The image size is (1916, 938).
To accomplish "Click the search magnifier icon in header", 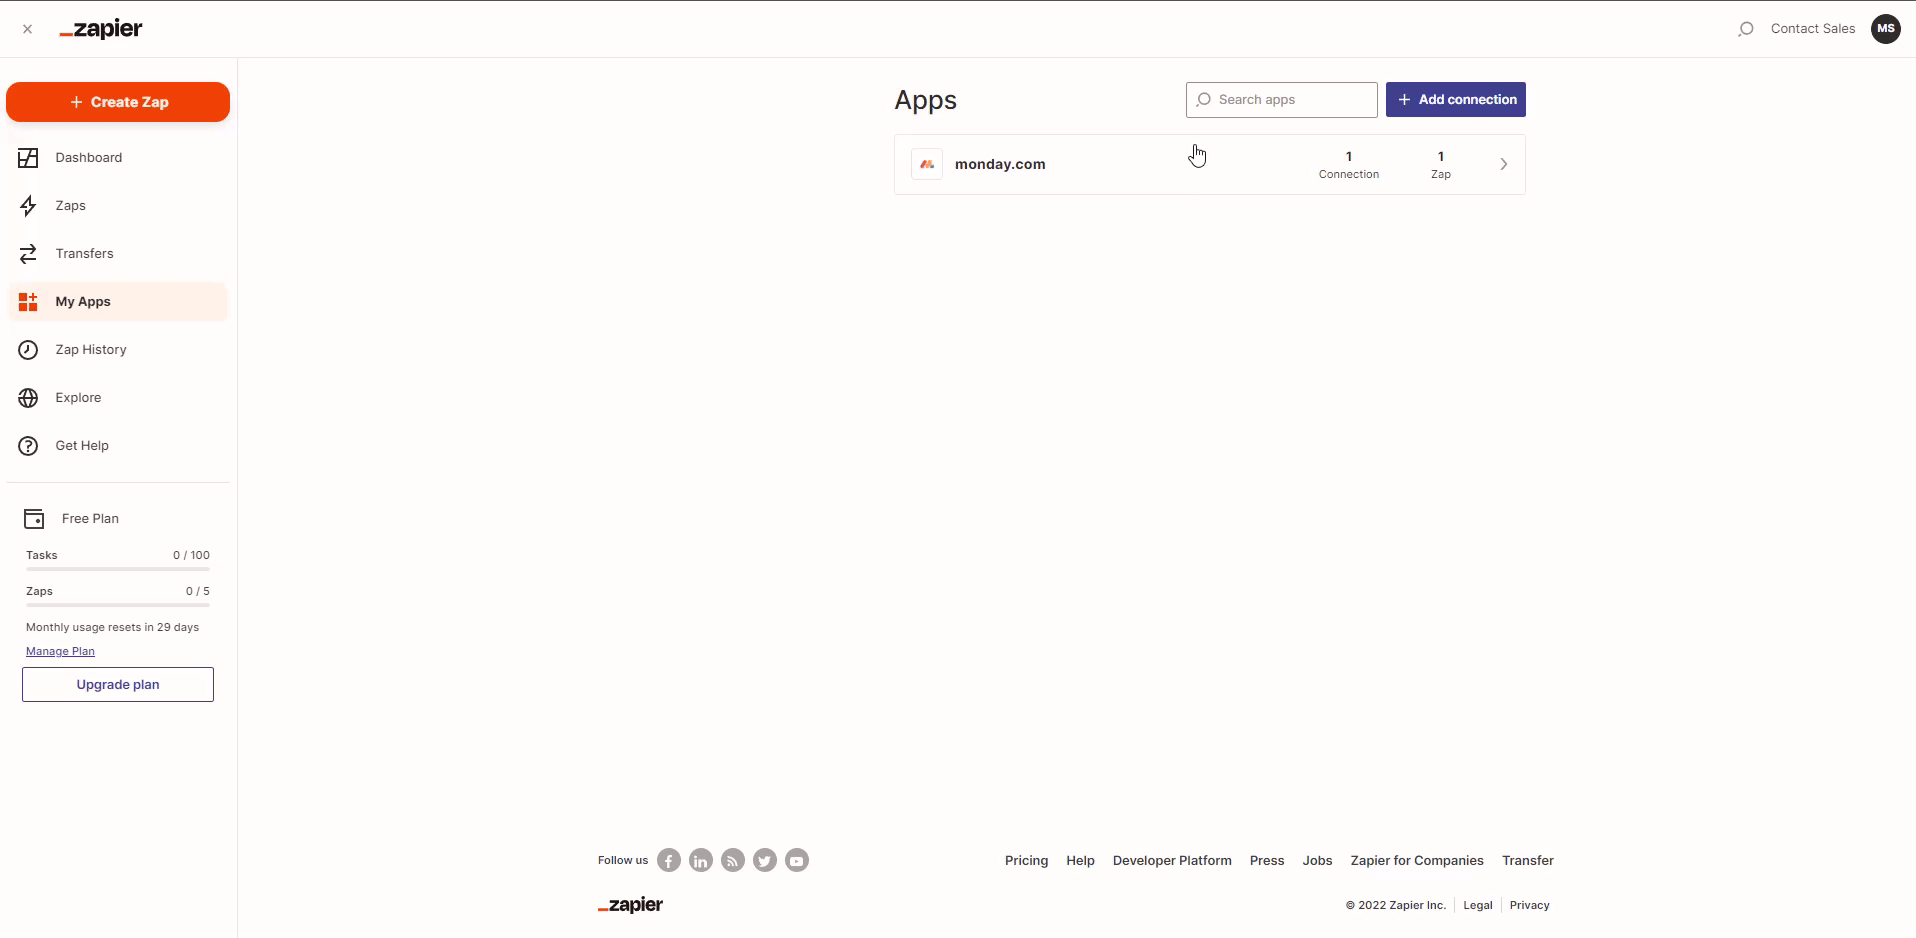I will click(x=1745, y=29).
